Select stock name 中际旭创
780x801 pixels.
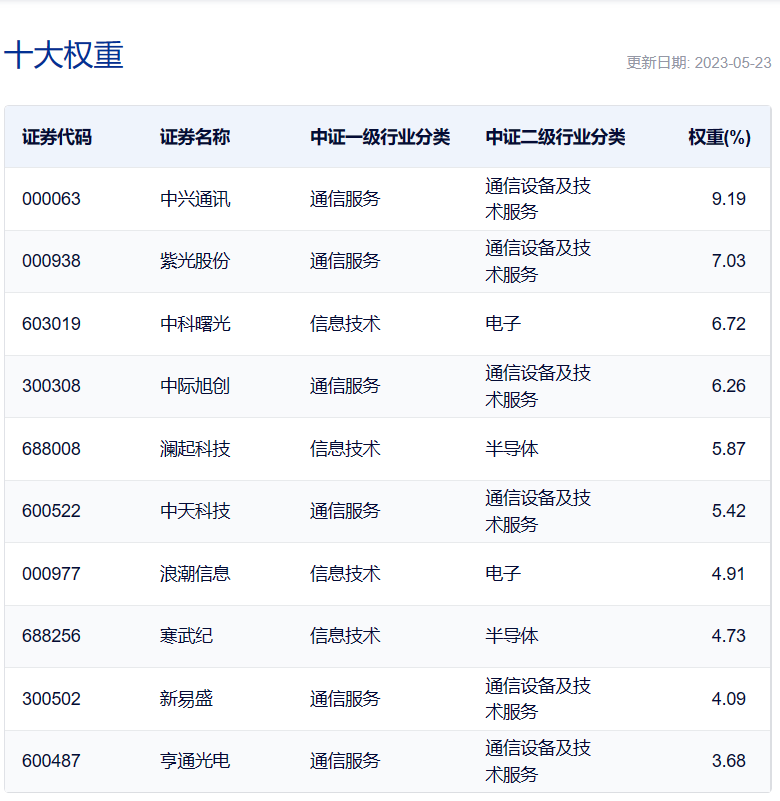coord(195,386)
